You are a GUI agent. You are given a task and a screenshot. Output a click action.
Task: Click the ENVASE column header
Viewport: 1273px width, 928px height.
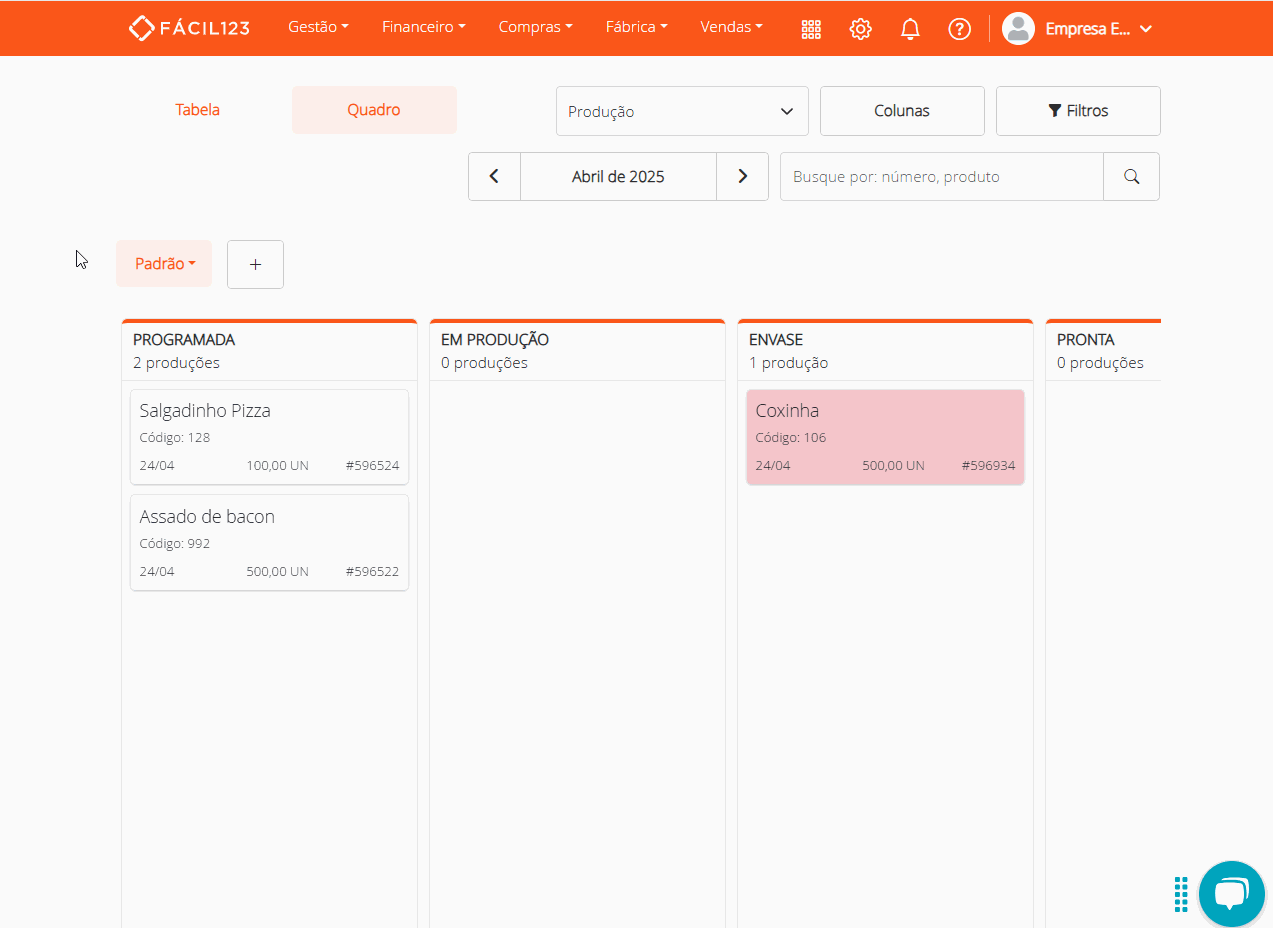tap(776, 340)
